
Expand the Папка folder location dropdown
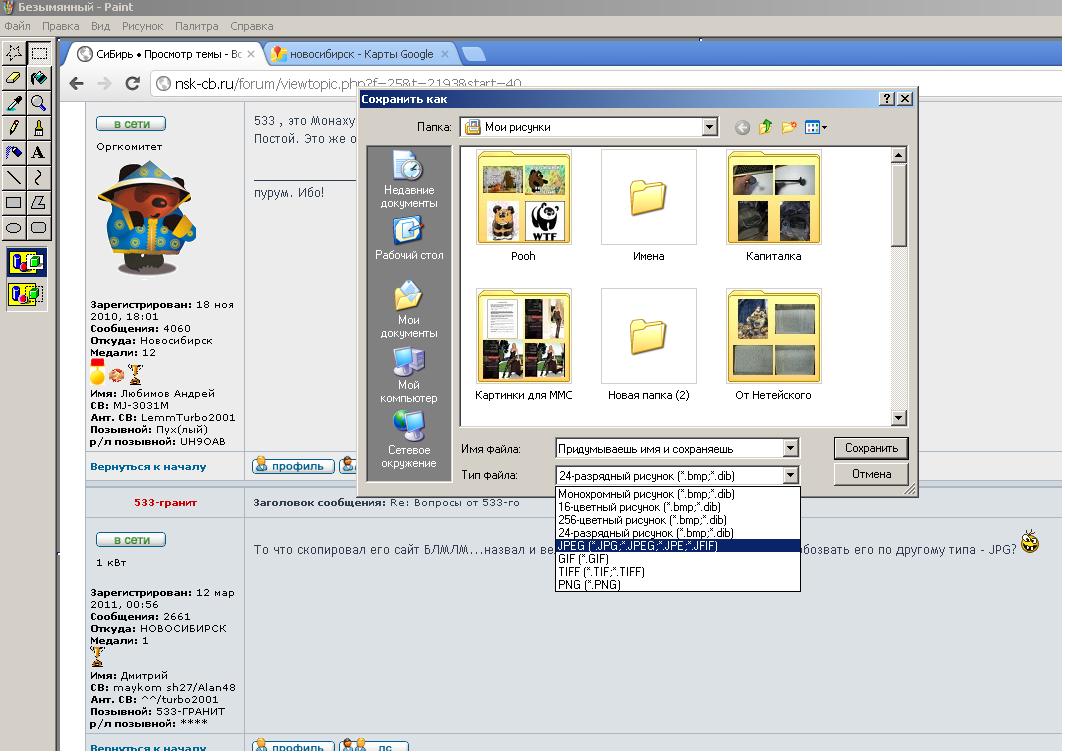pyautogui.click(x=709, y=127)
